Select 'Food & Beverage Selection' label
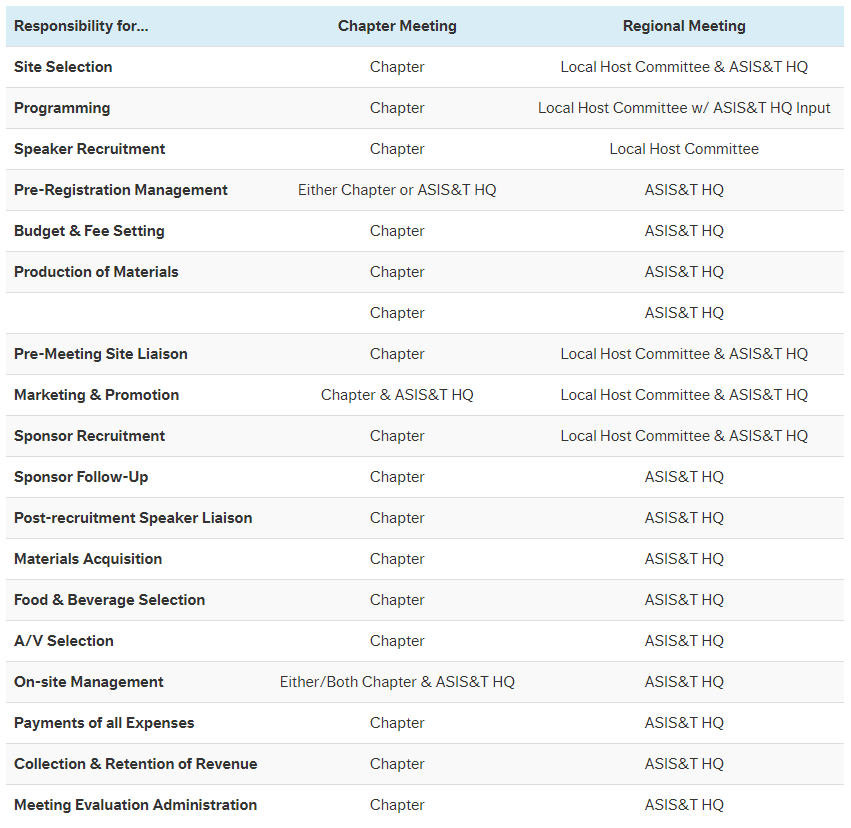This screenshot has height=828, width=851. 110,600
